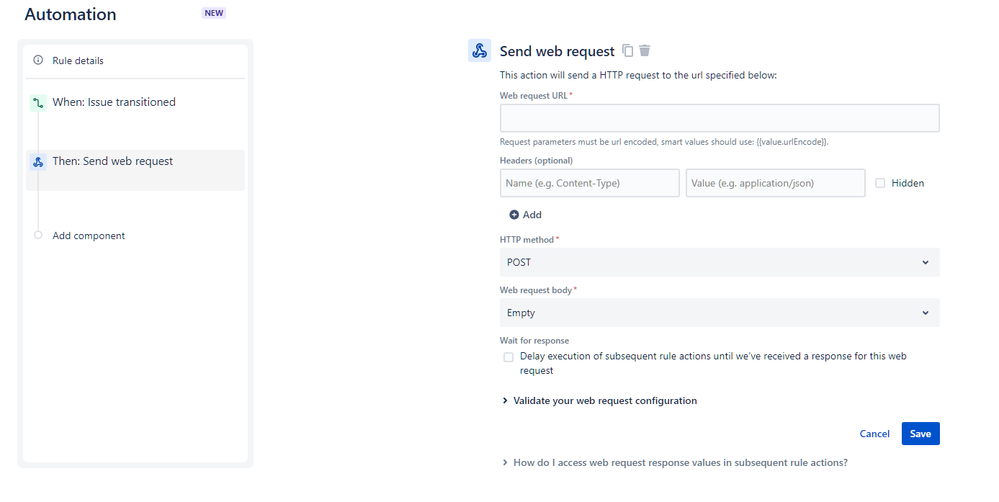Click the header Name input field
999x502 pixels.
[589, 183]
